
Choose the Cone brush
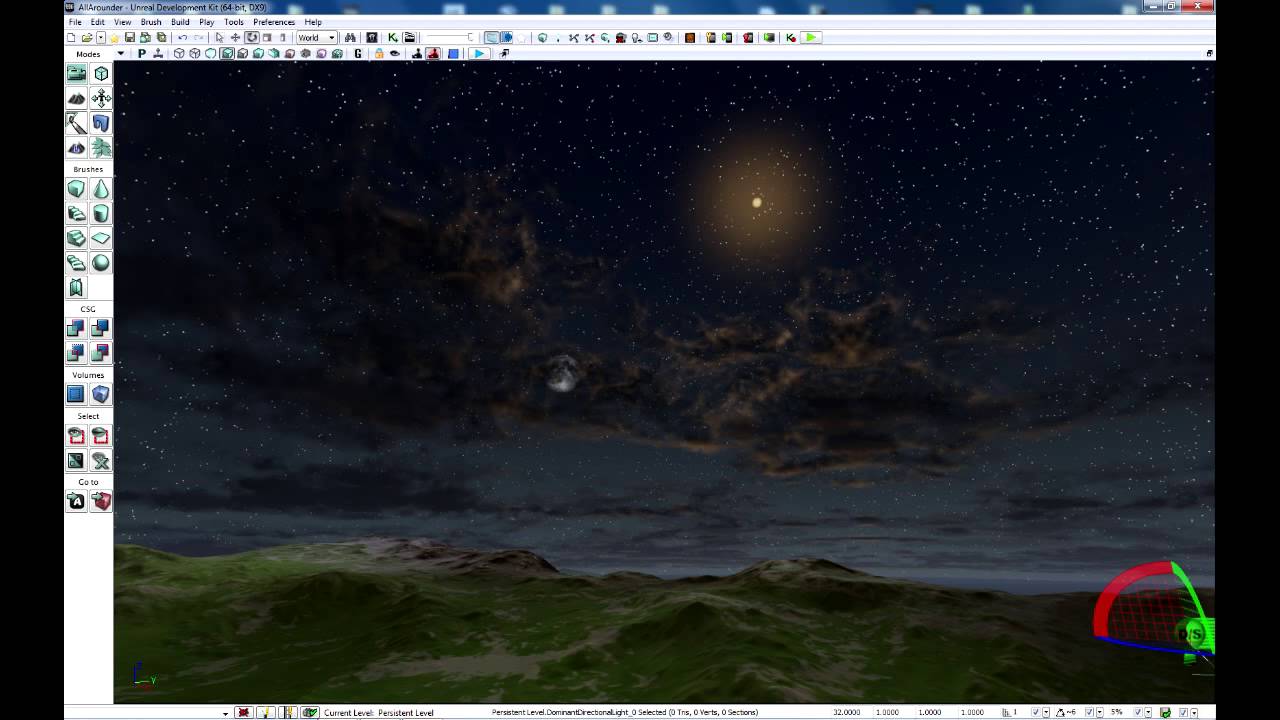tap(101, 189)
